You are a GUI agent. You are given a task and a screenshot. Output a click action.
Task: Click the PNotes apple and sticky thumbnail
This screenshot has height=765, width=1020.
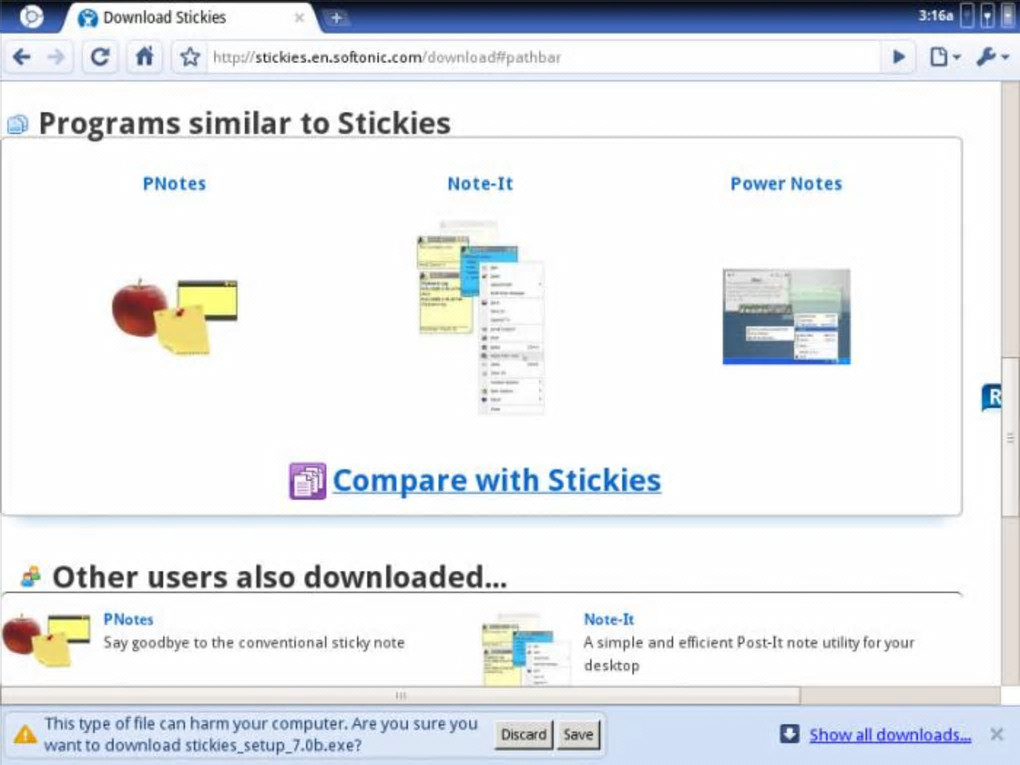click(174, 317)
